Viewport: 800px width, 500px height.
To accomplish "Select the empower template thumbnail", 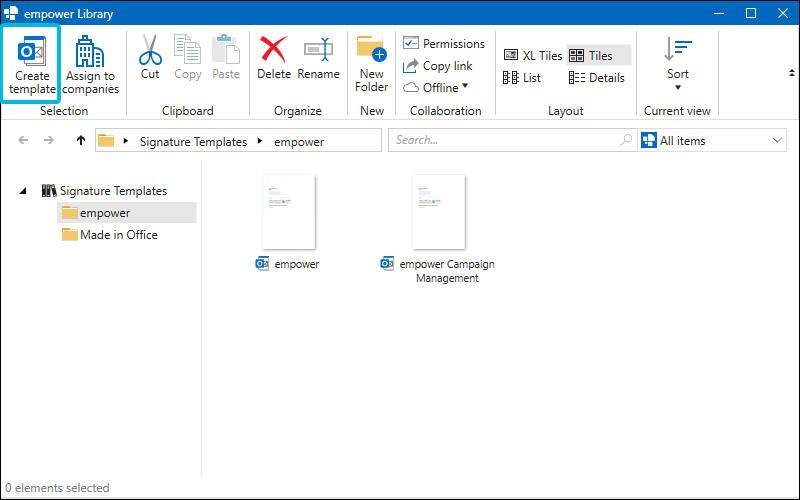I will pyautogui.click(x=289, y=212).
